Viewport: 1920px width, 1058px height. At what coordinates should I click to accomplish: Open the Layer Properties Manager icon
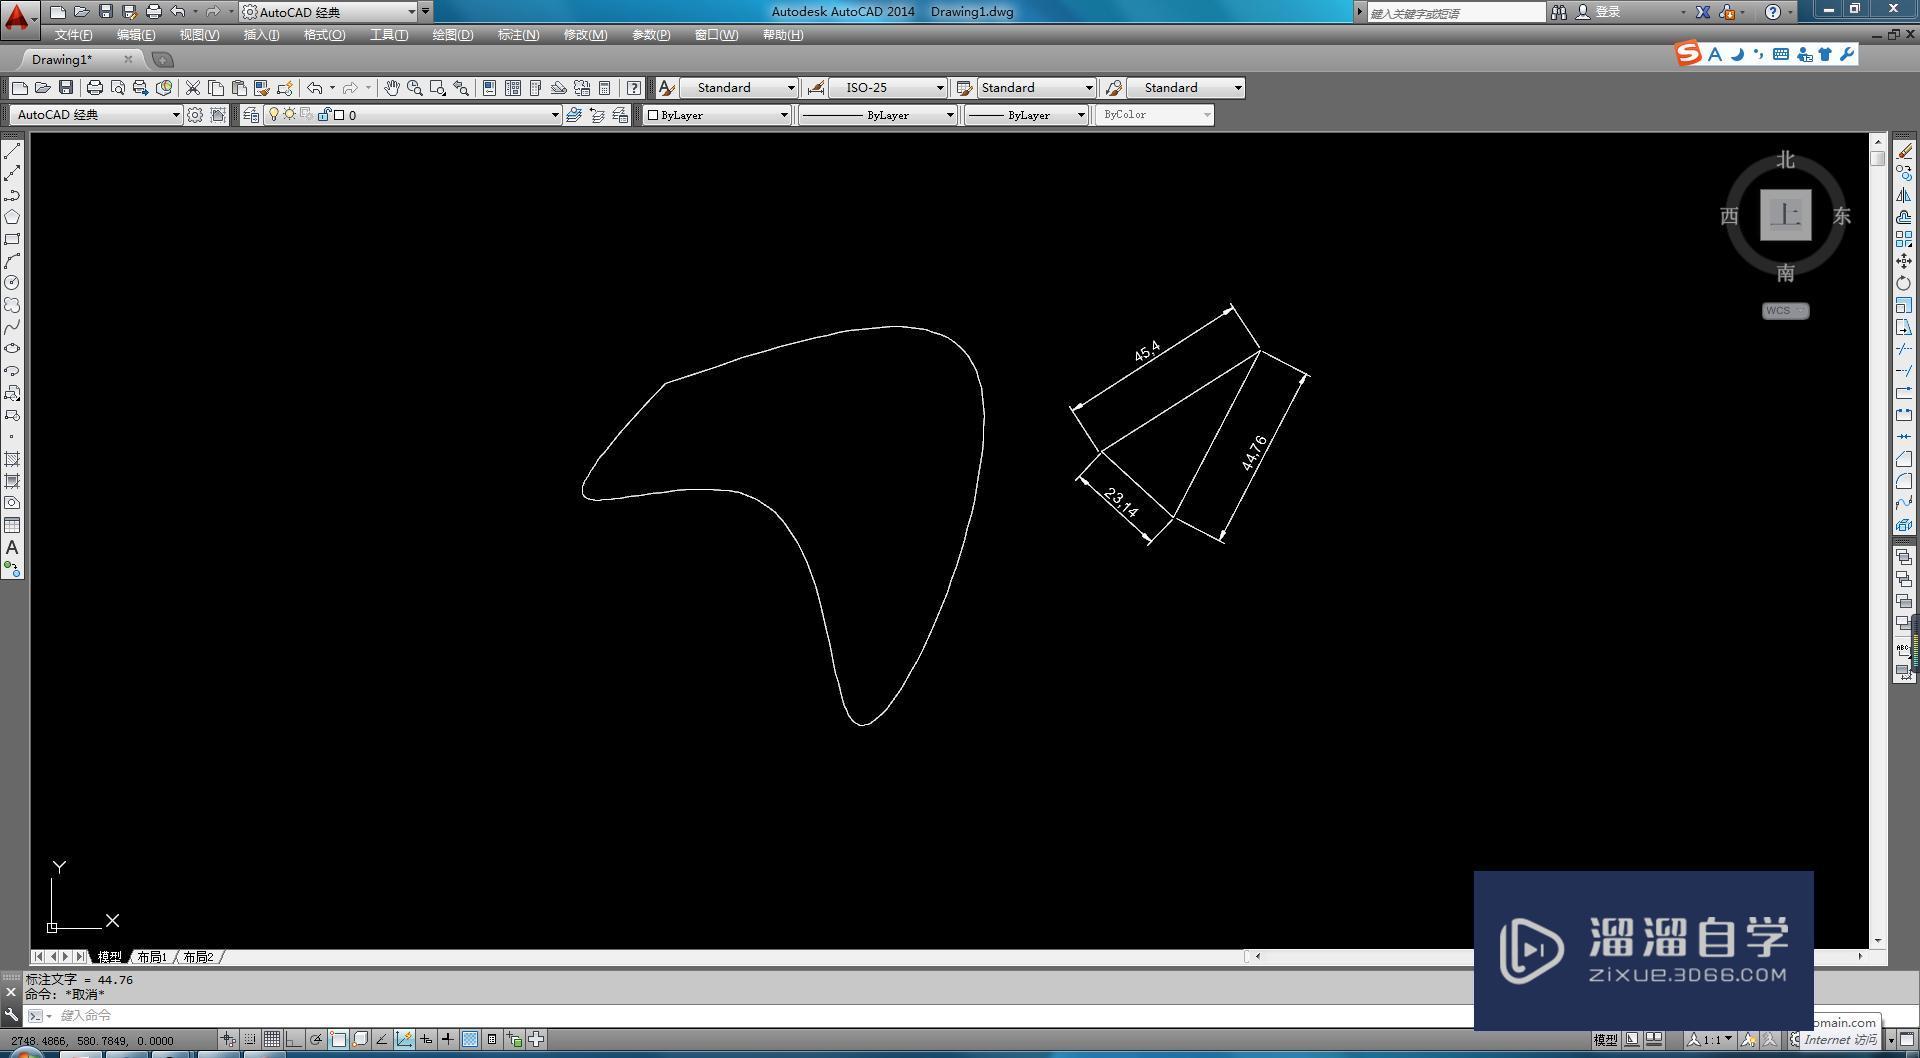[251, 115]
